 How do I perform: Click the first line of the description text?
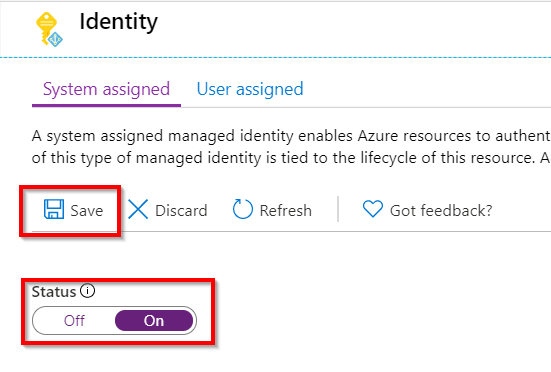tap(291, 136)
